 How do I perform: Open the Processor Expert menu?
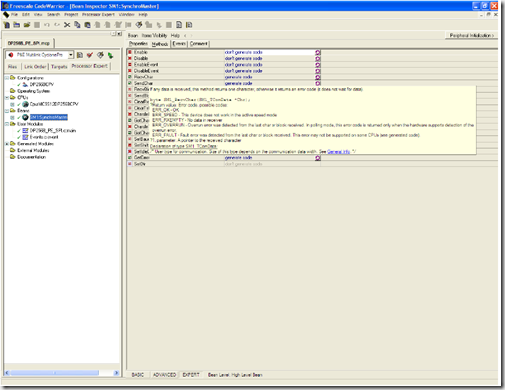click(x=98, y=15)
